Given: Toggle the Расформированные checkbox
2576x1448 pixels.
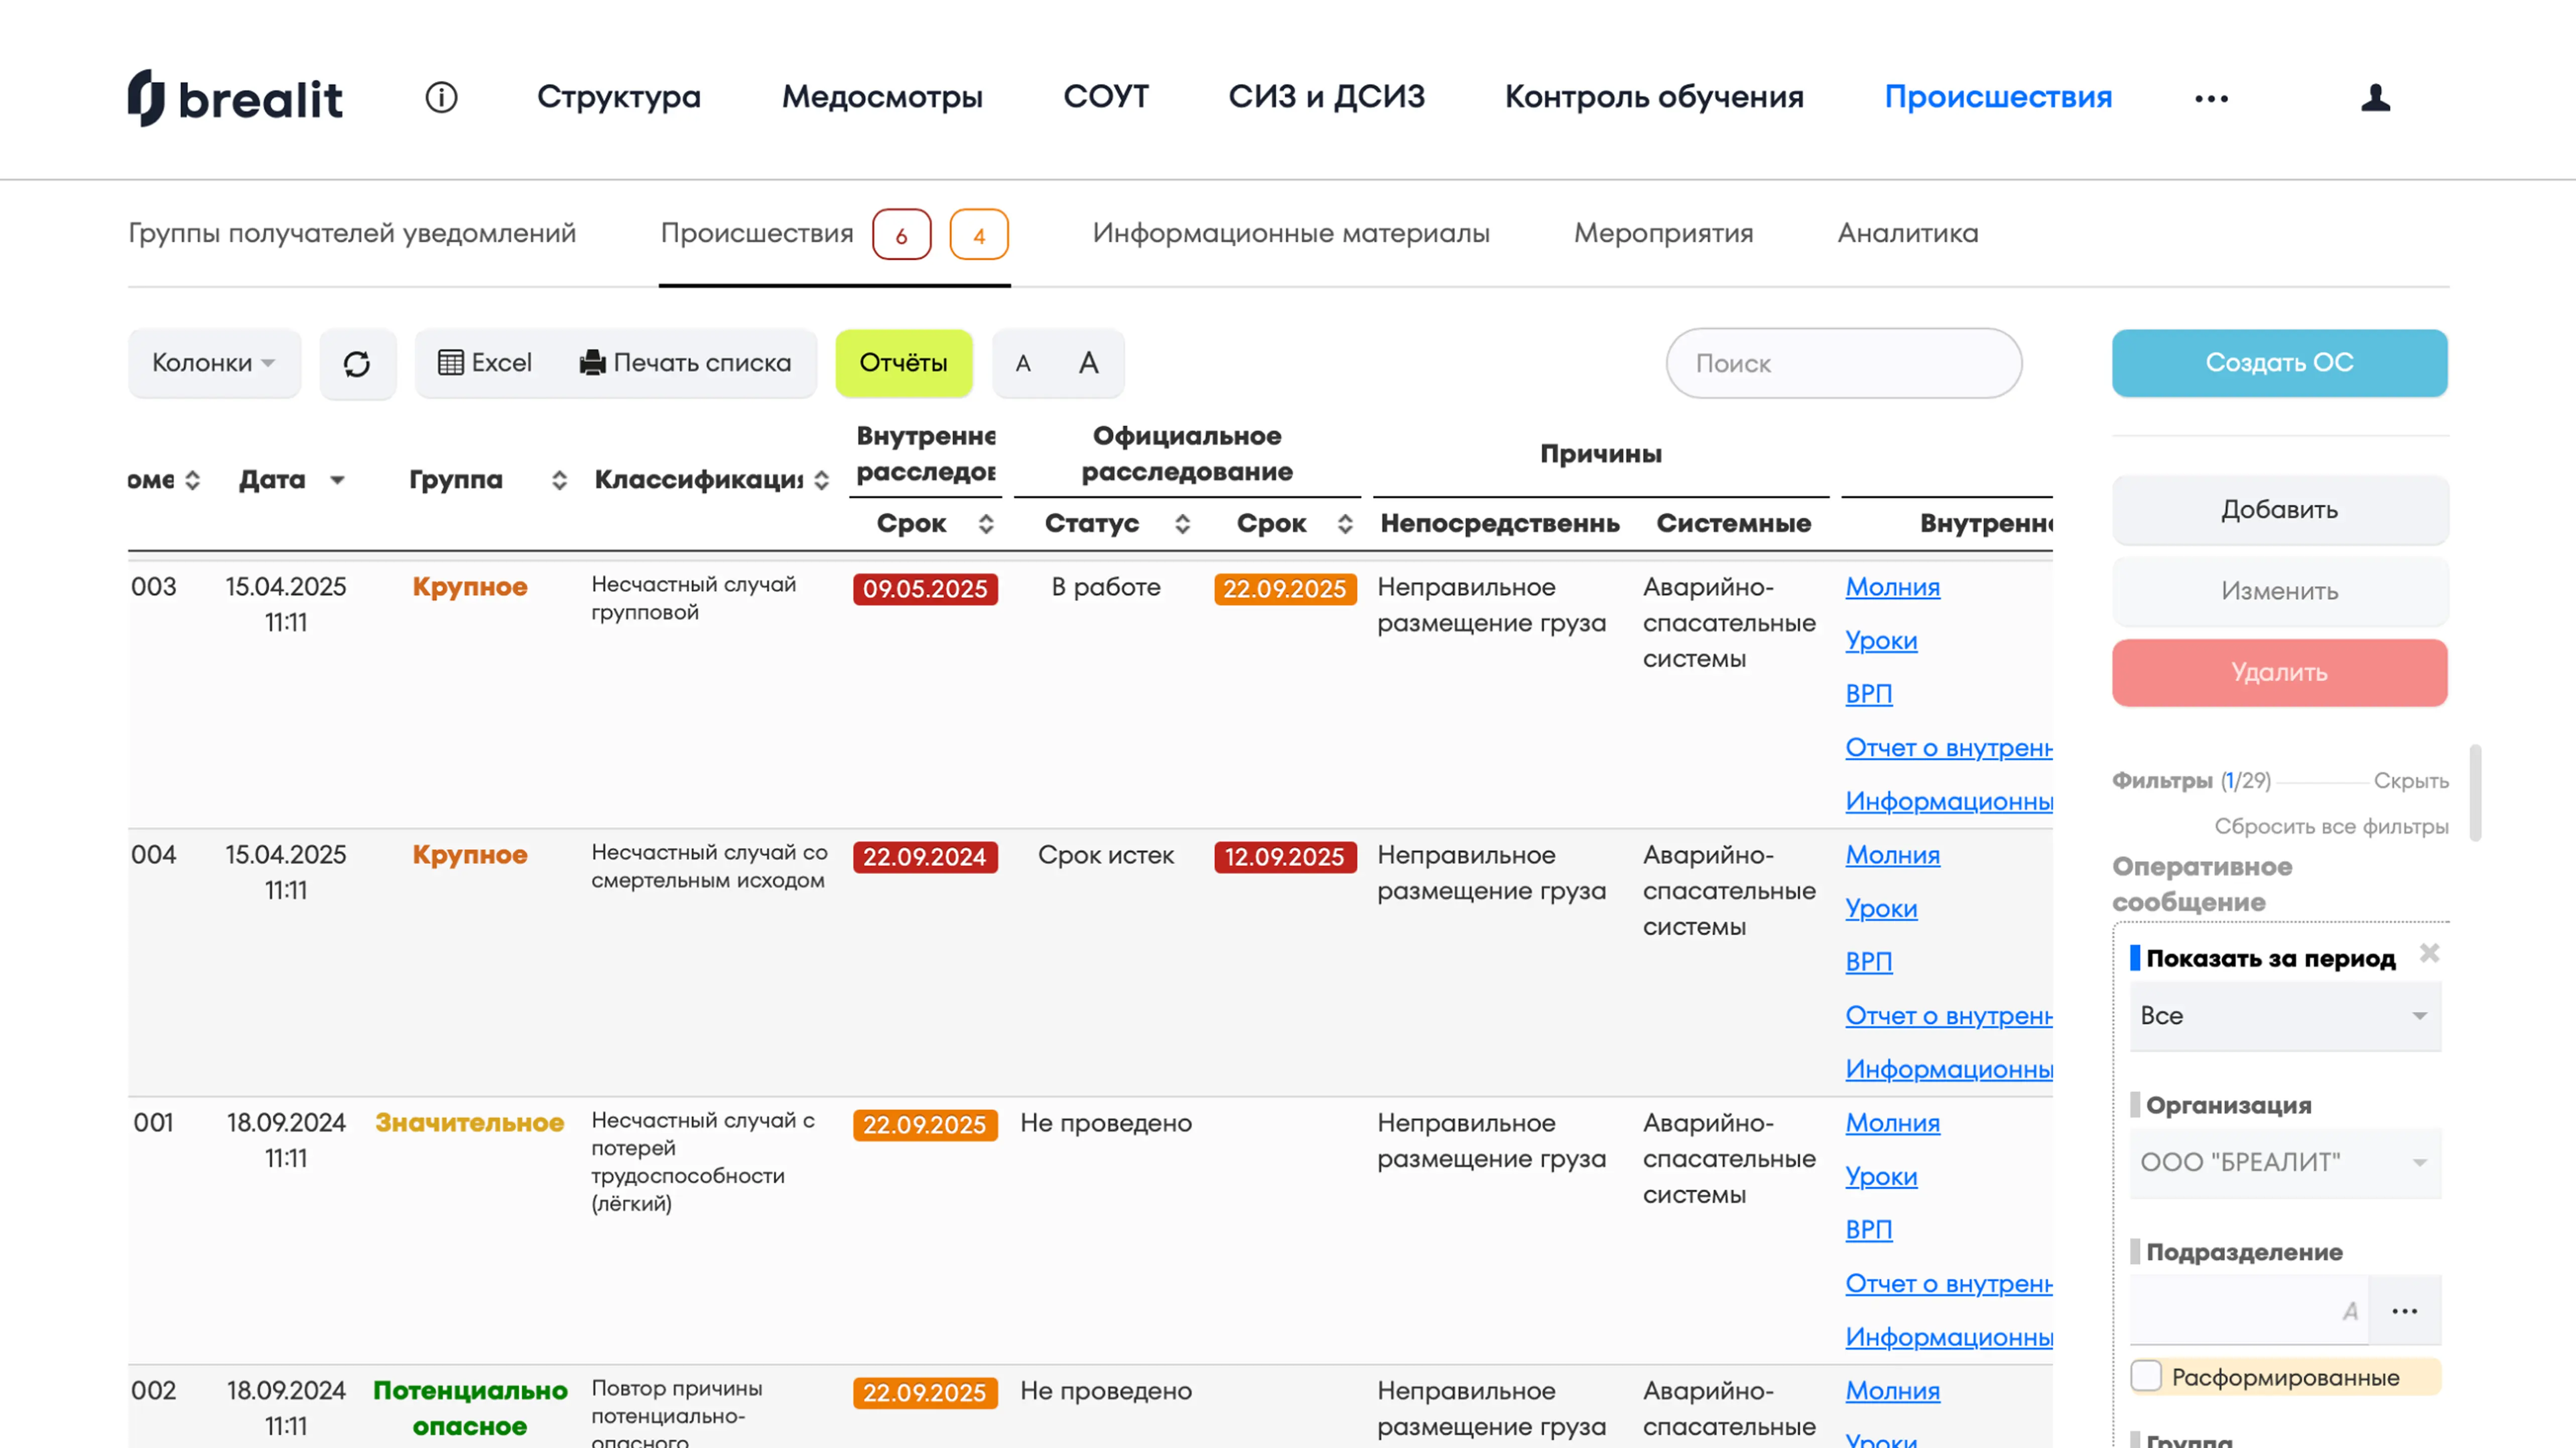Looking at the screenshot, I should pyautogui.click(x=2146, y=1376).
